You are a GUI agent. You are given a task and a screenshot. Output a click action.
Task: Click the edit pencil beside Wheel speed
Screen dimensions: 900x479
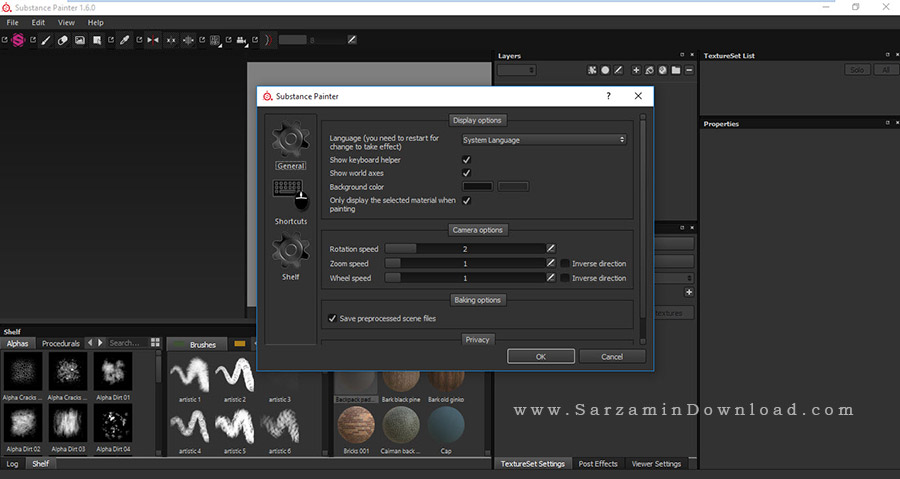coord(550,278)
